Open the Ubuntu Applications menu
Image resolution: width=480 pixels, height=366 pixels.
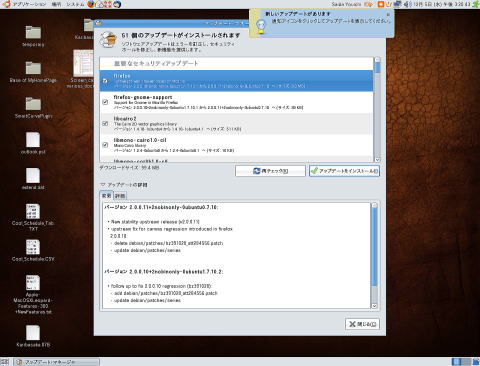click(x=24, y=4)
